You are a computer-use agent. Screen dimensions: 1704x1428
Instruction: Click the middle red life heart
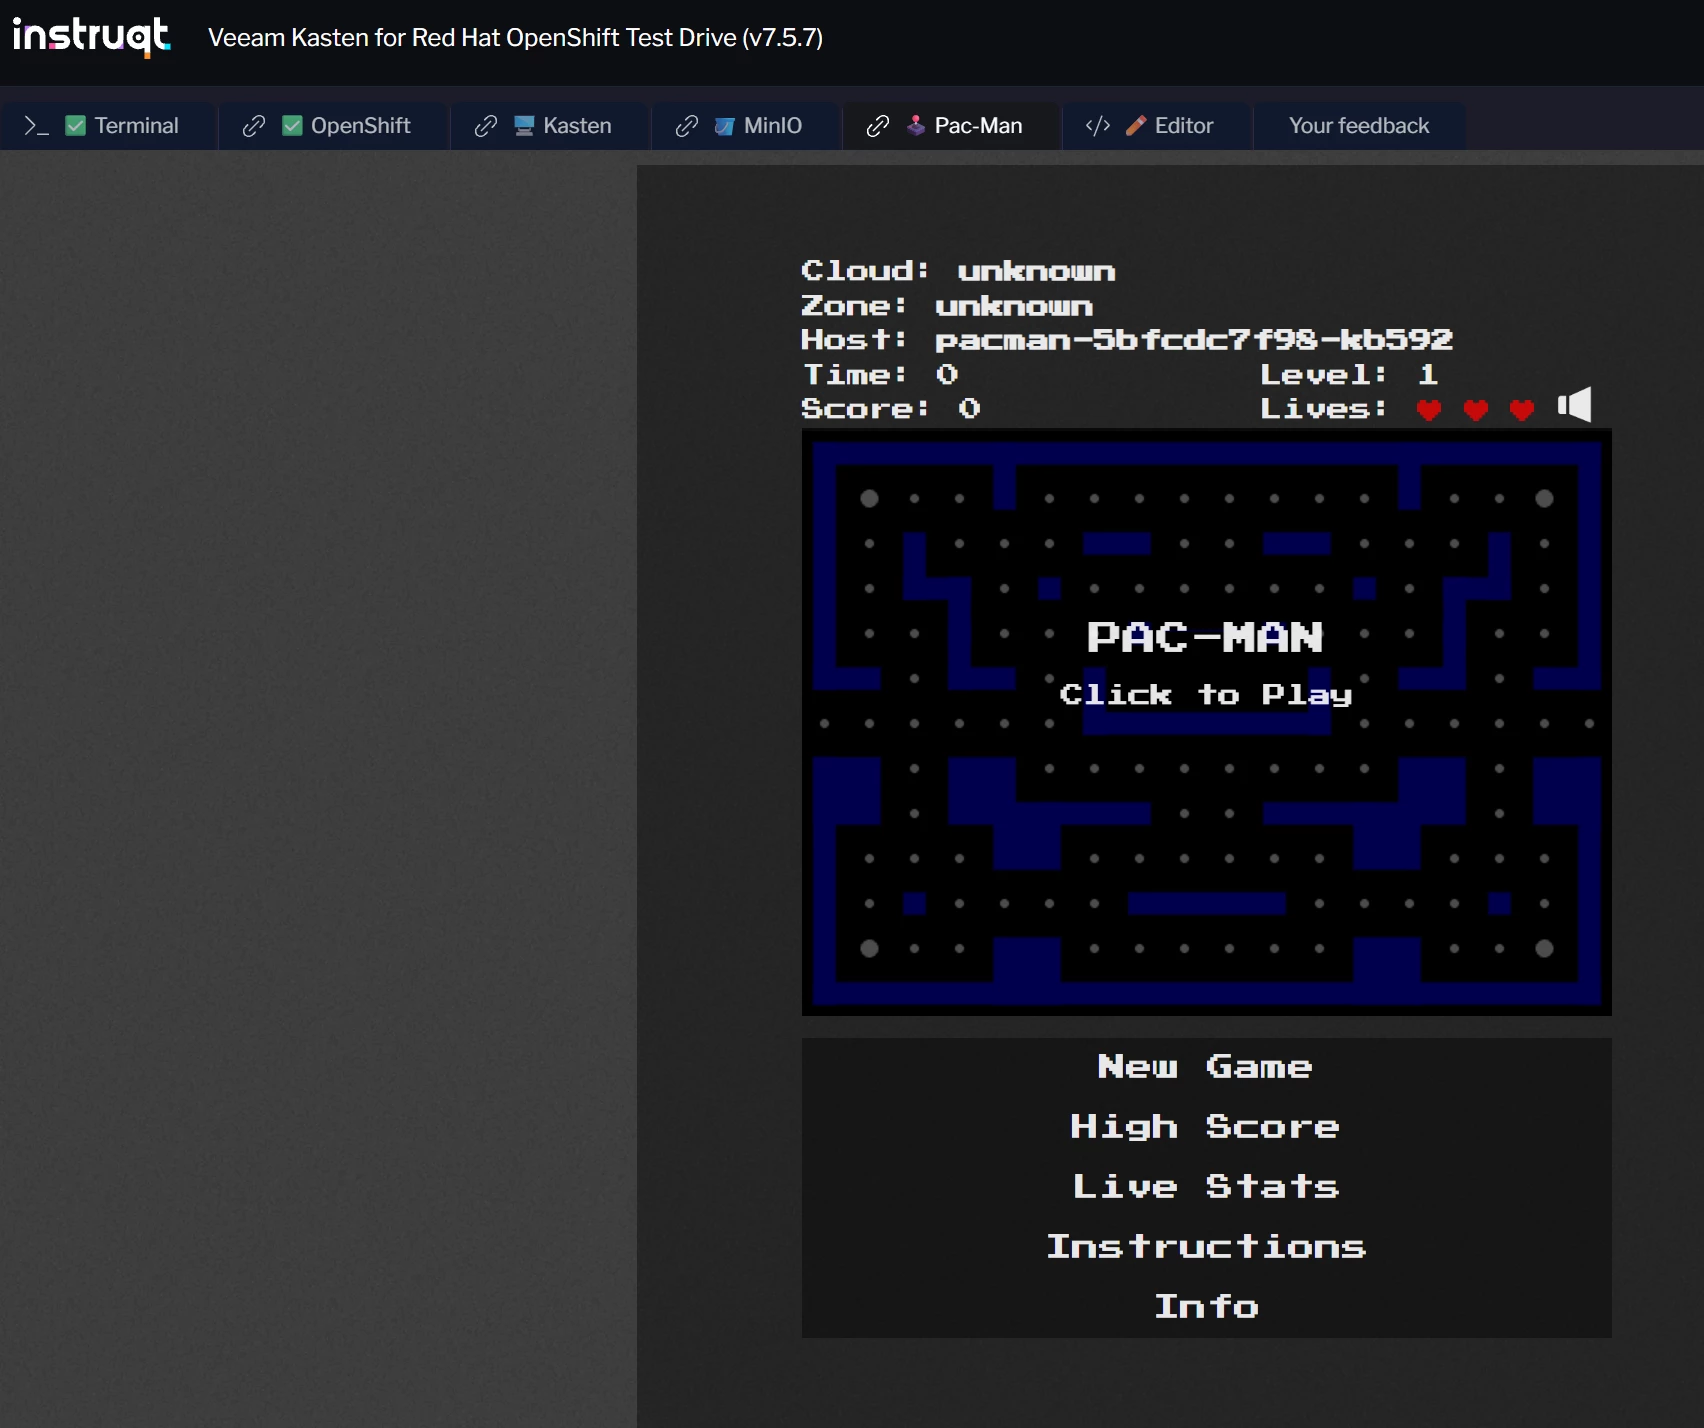[1476, 410]
